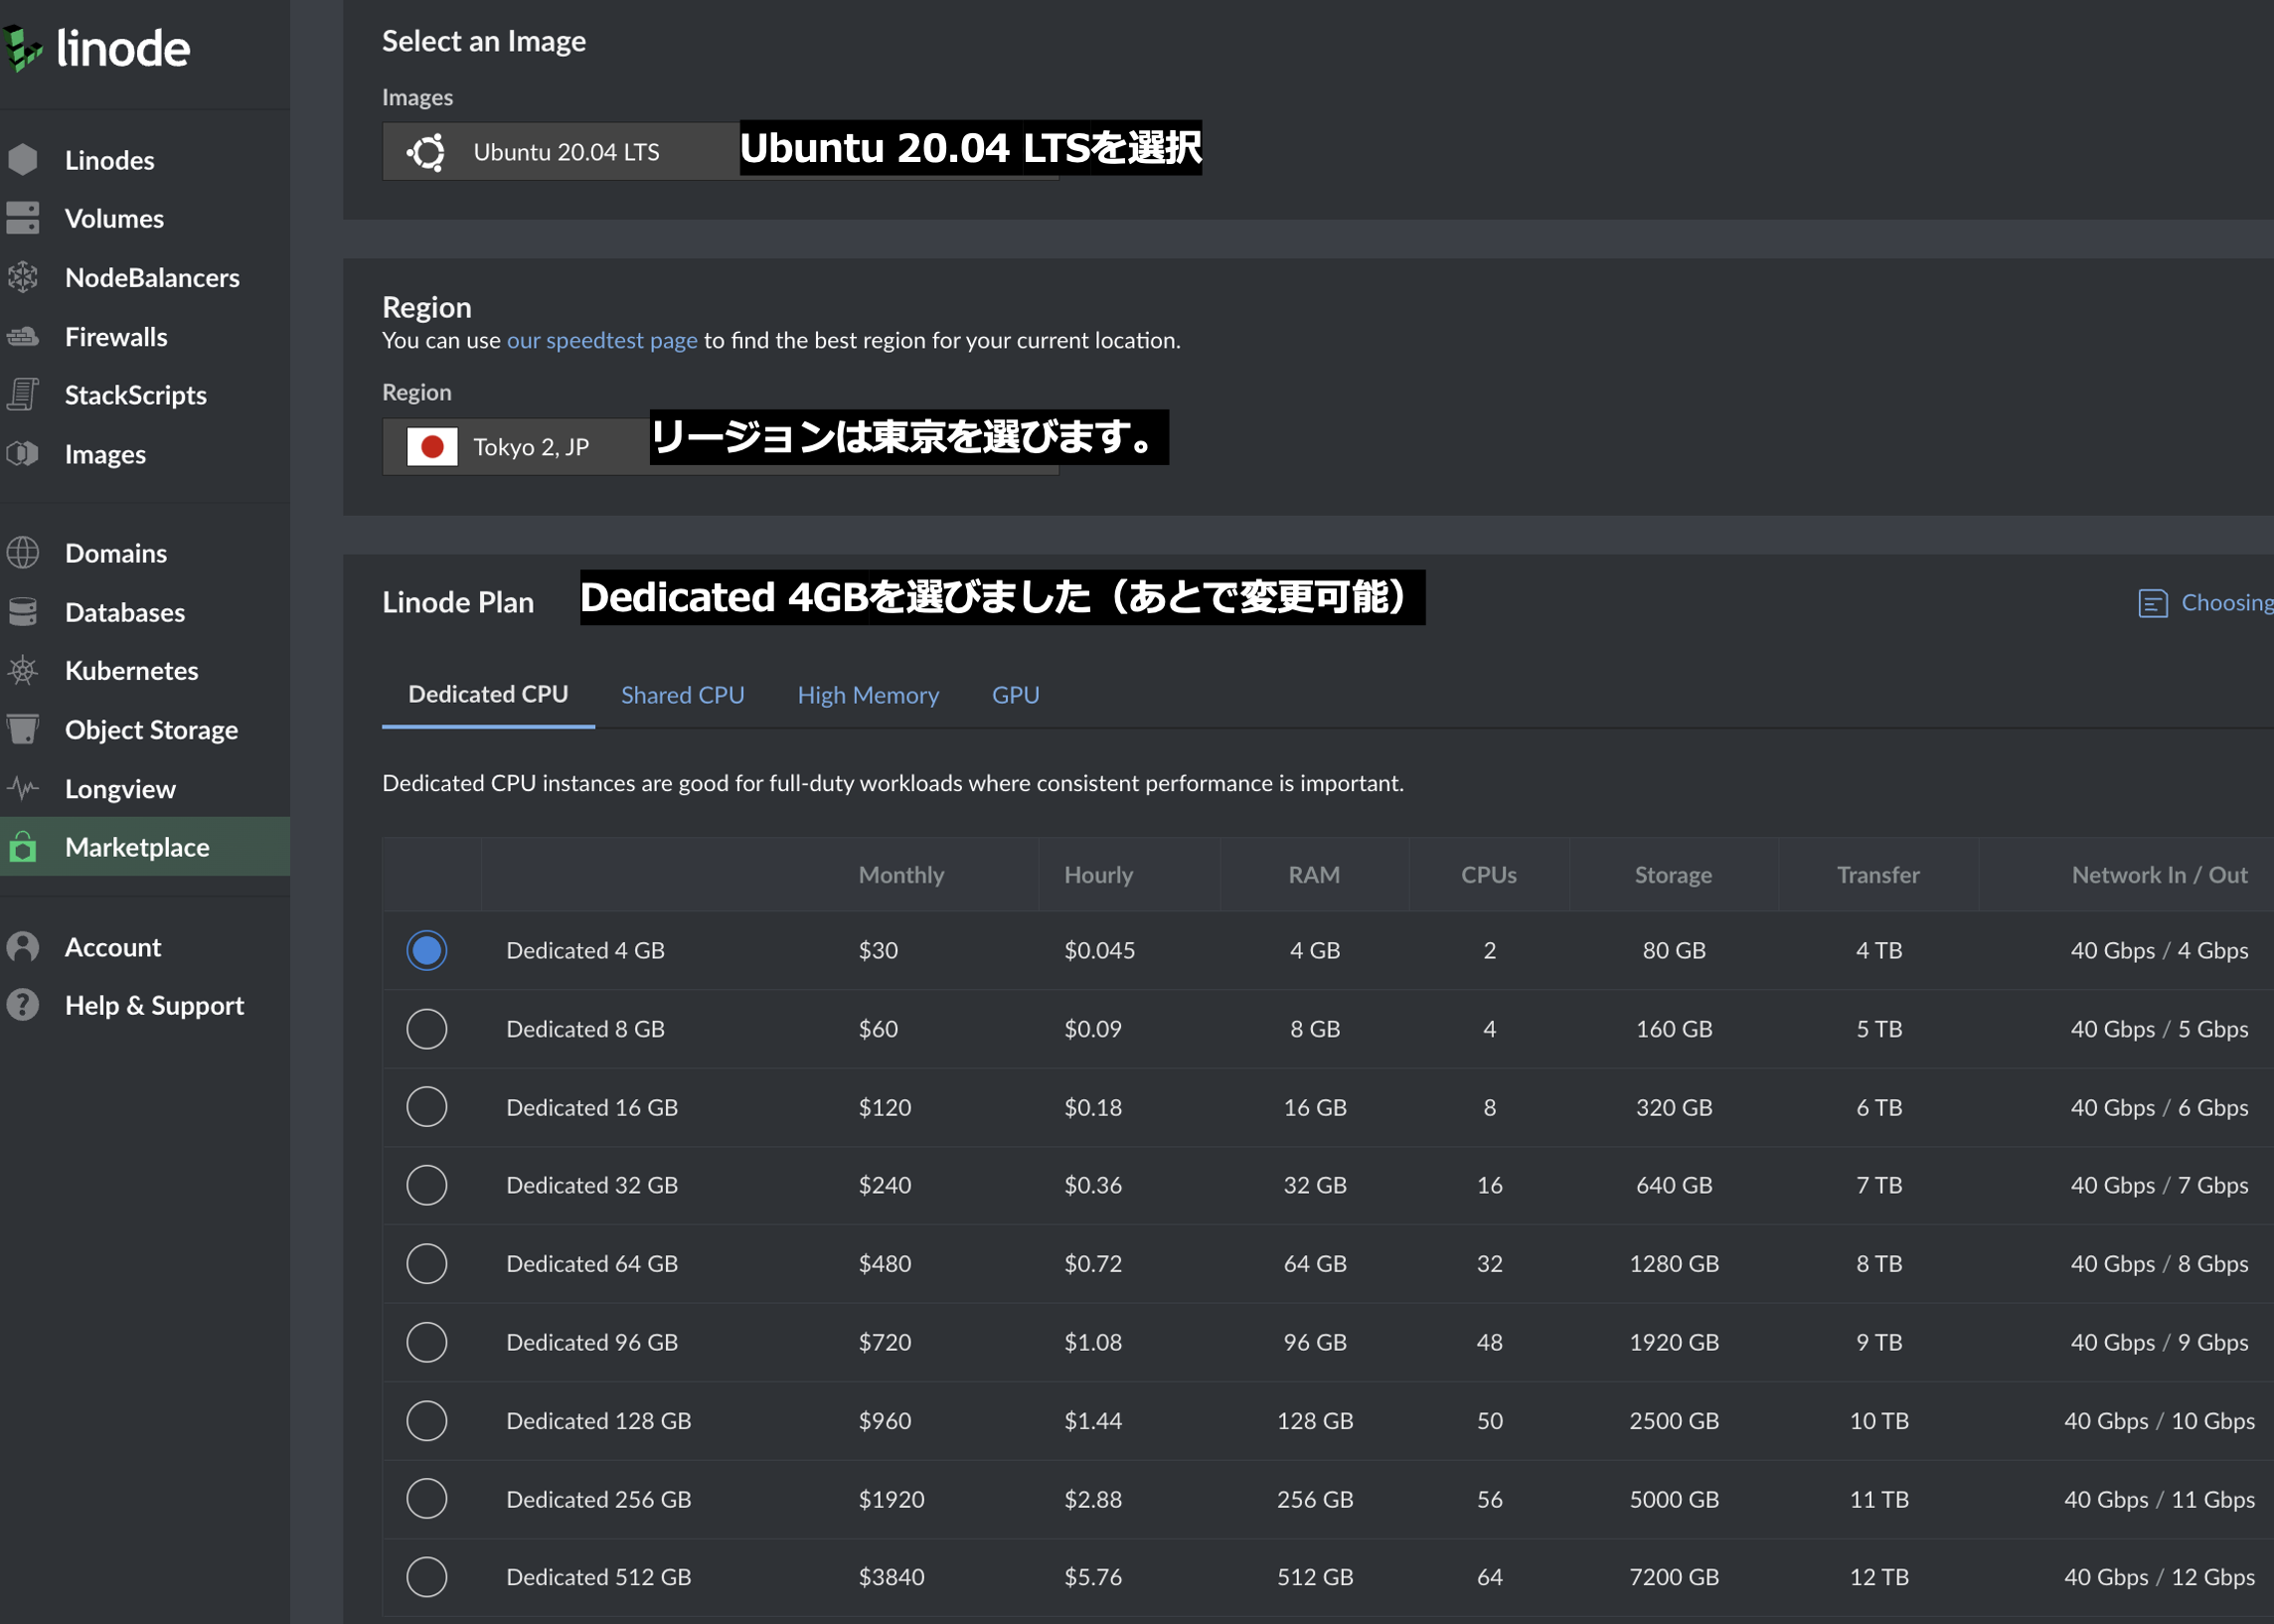Click the Kubernetes wheel icon
Screen dimensions: 2274x1624
(x=22, y=670)
